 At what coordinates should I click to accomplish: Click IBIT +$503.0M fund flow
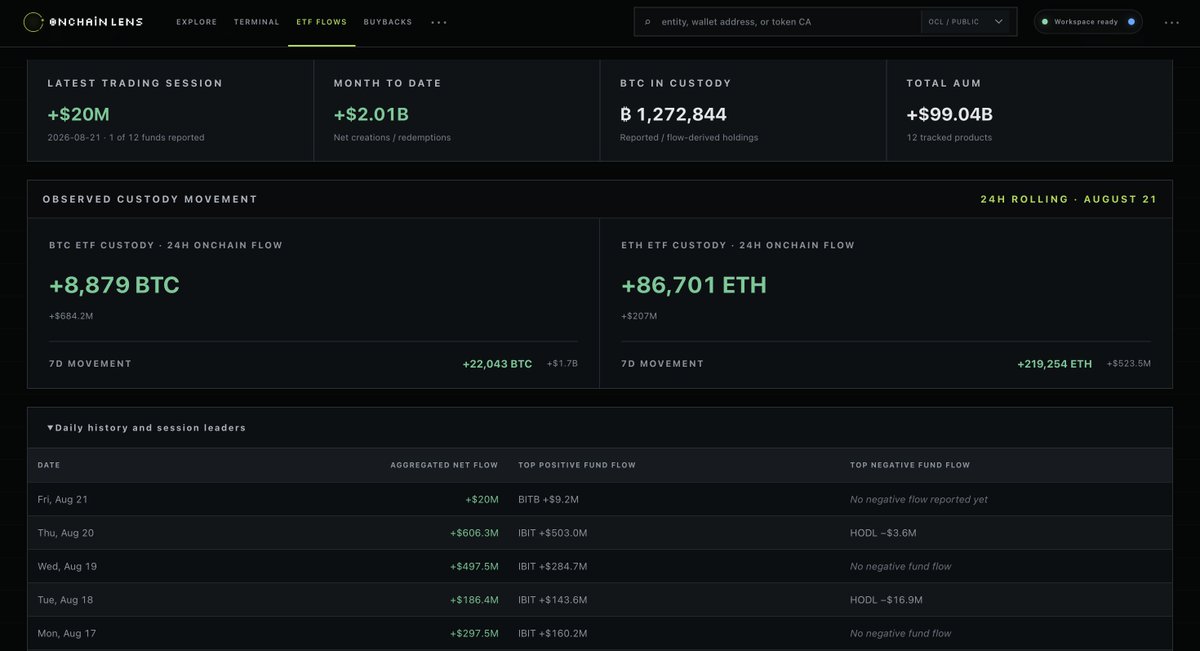[x=553, y=533]
